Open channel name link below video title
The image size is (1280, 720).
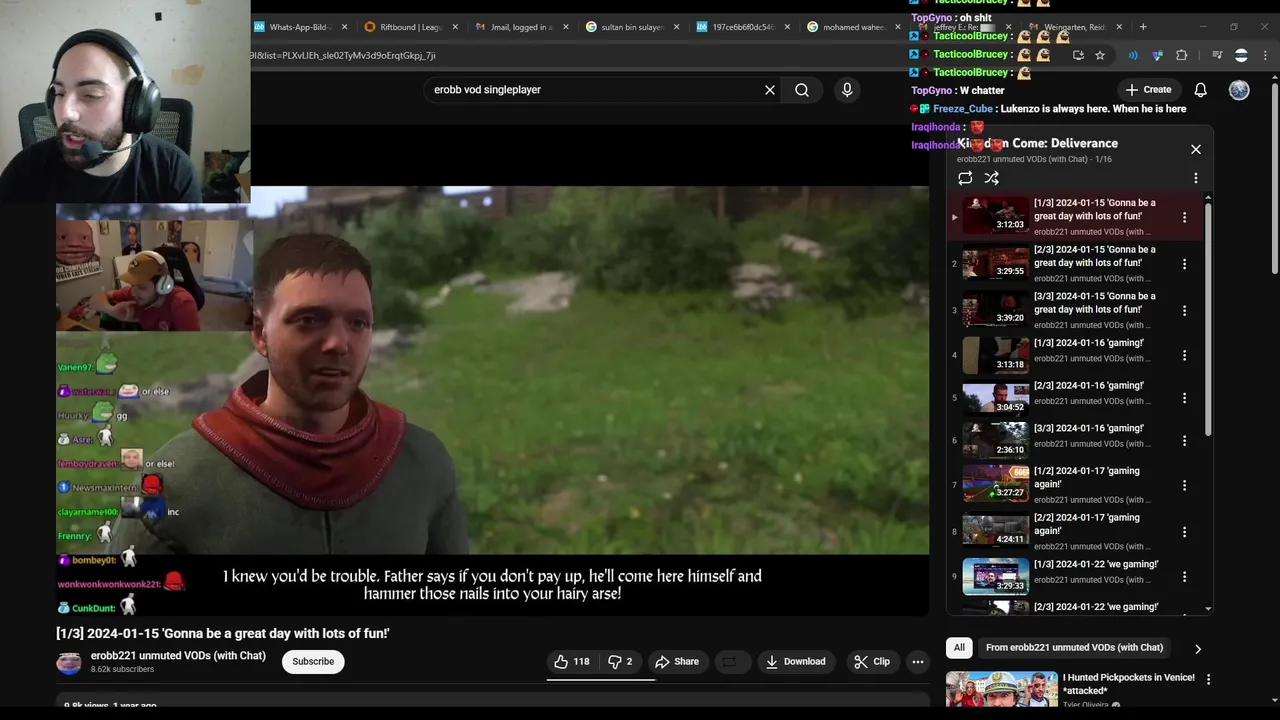click(178, 656)
